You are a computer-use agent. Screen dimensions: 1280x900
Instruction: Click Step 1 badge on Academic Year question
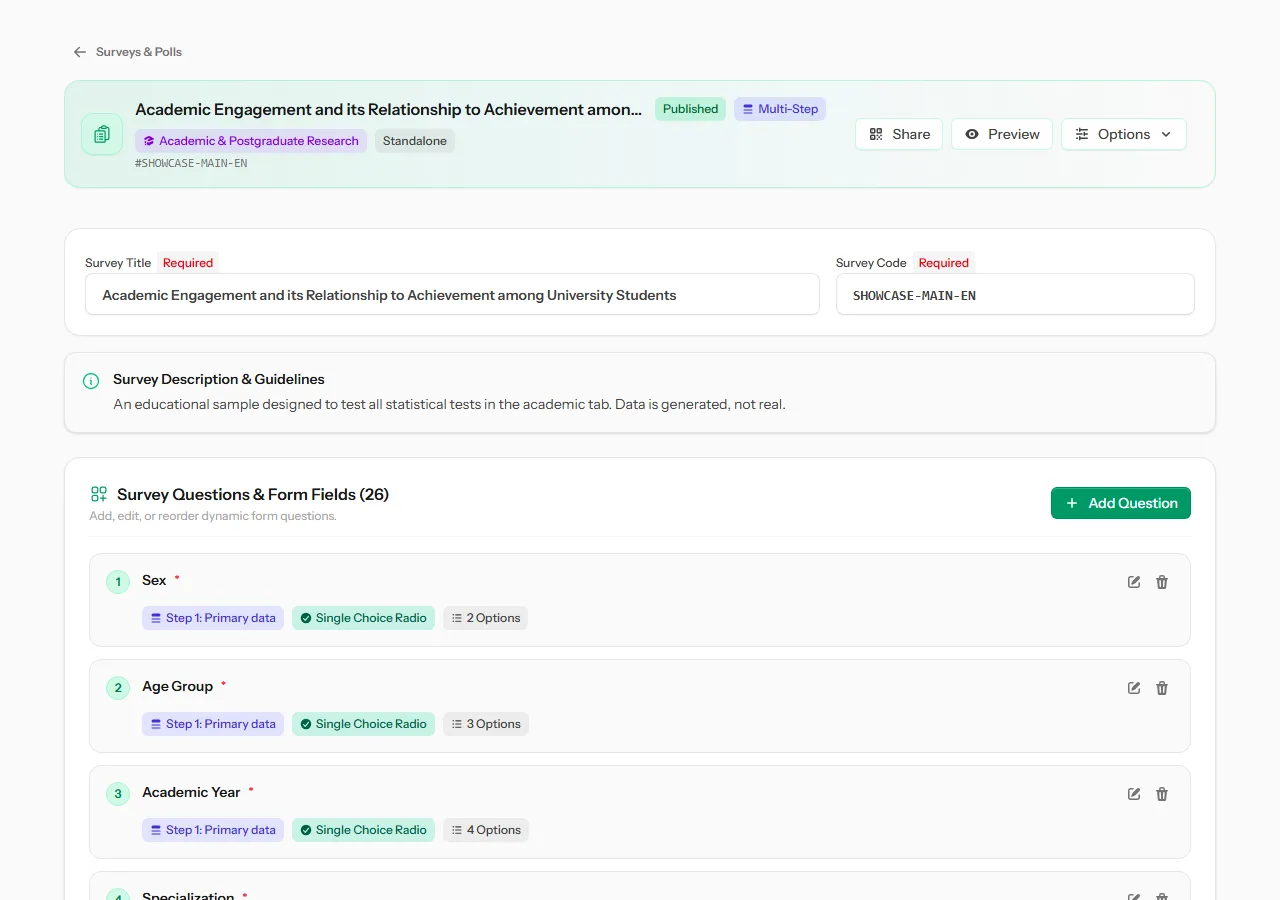pyautogui.click(x=213, y=830)
